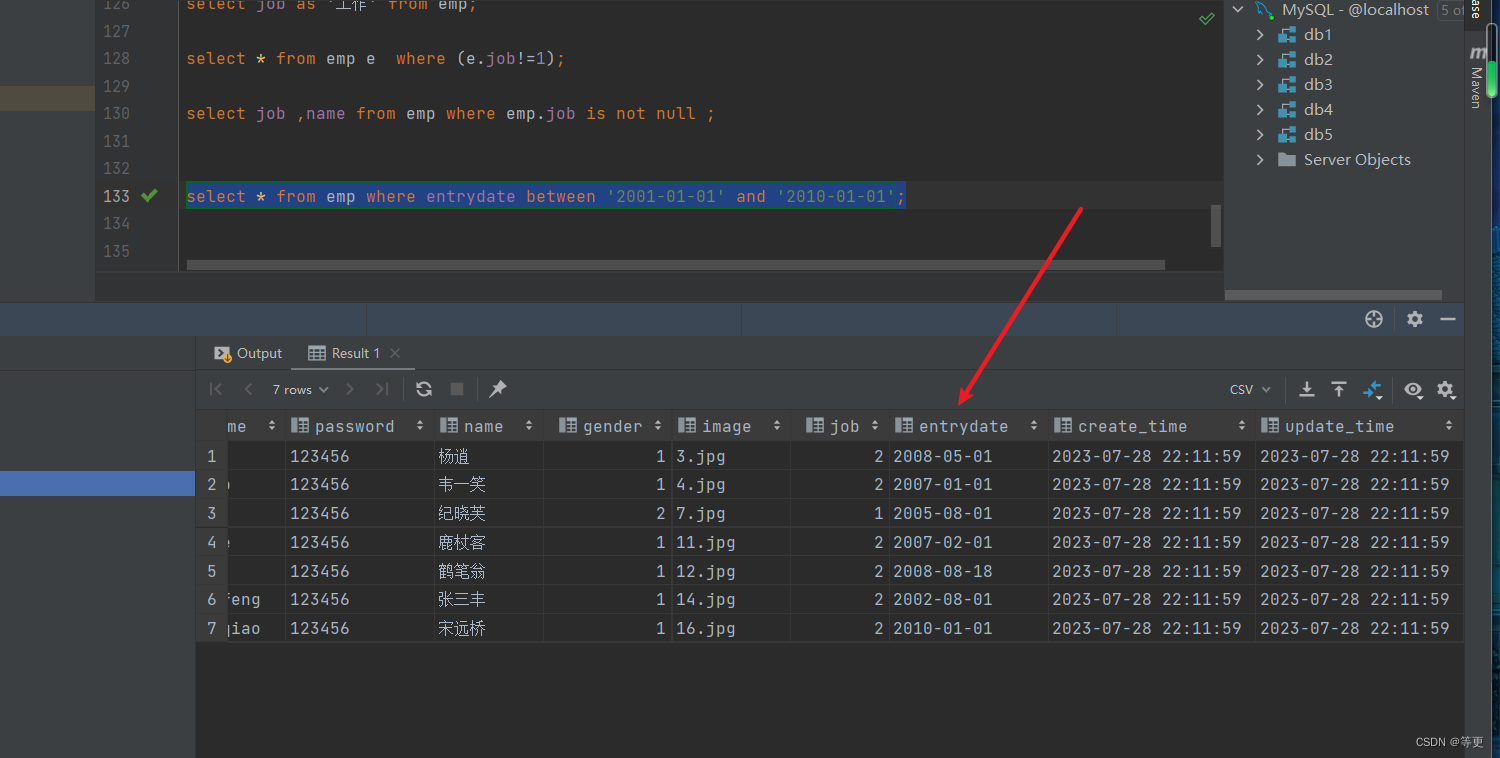
Task: Click the upload/import data icon
Action: 1339,389
